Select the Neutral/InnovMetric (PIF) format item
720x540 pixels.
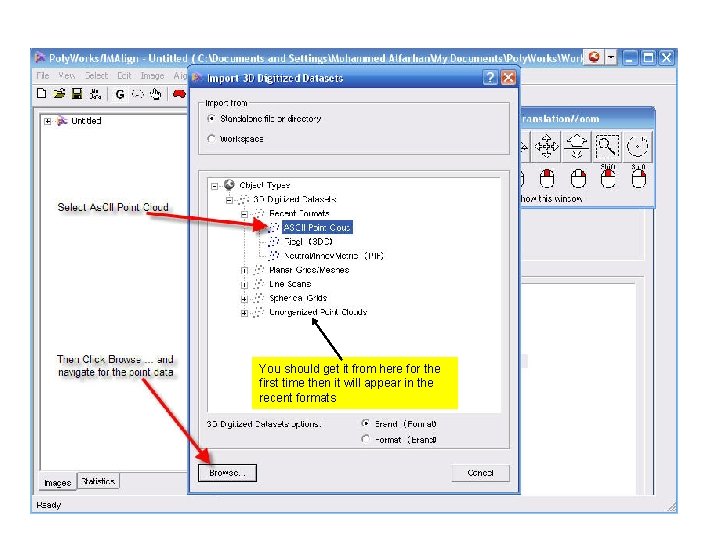coord(334,256)
